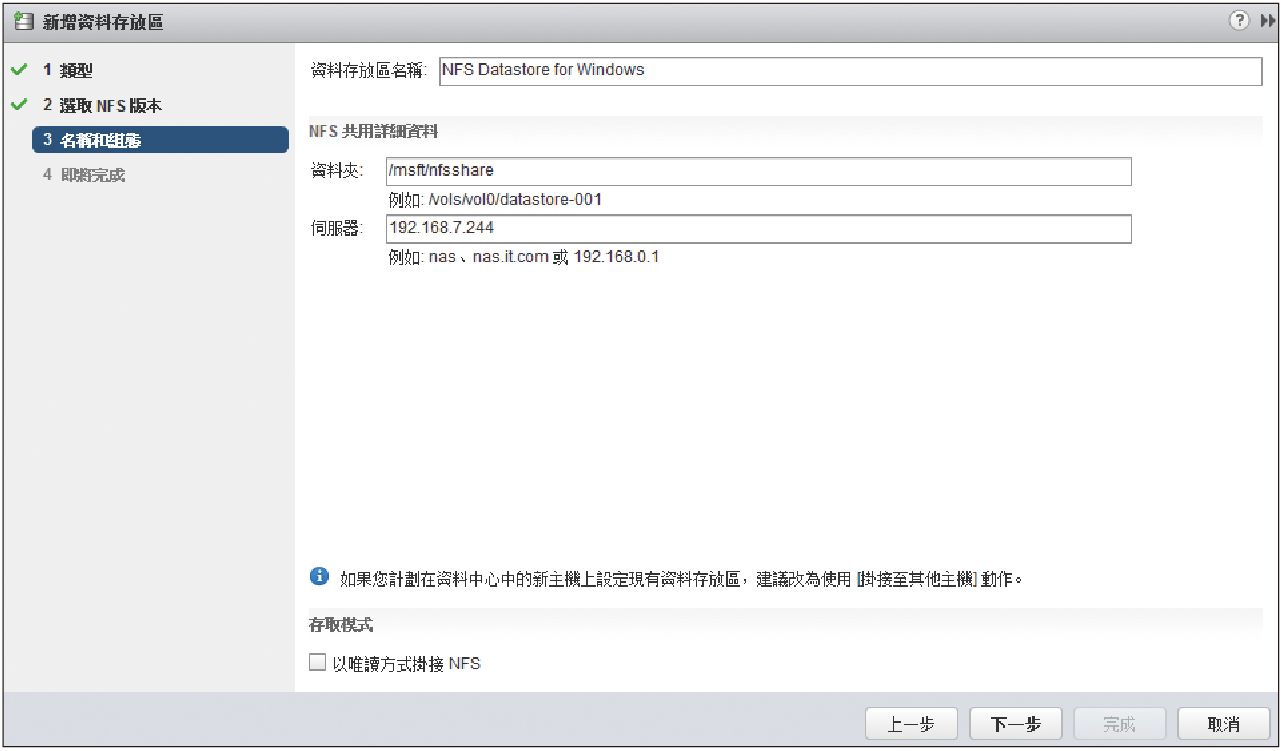Click the 完成 button
This screenshot has width=1283, height=751.
1119,724
